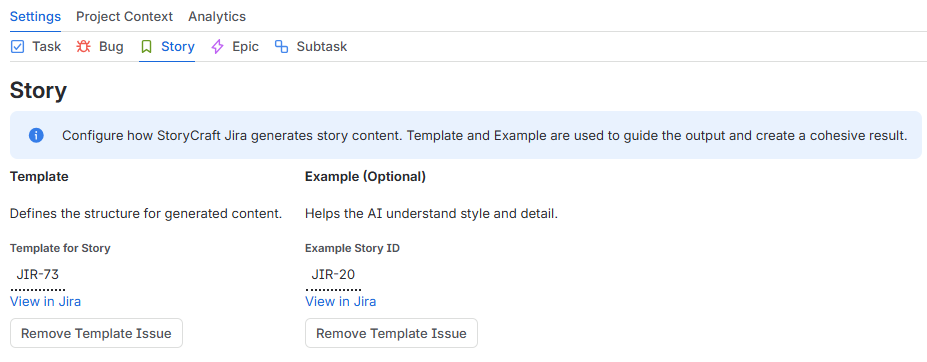The width and height of the screenshot is (927, 362).
Task: Select the Epic issue type tab
Action: click(235, 47)
